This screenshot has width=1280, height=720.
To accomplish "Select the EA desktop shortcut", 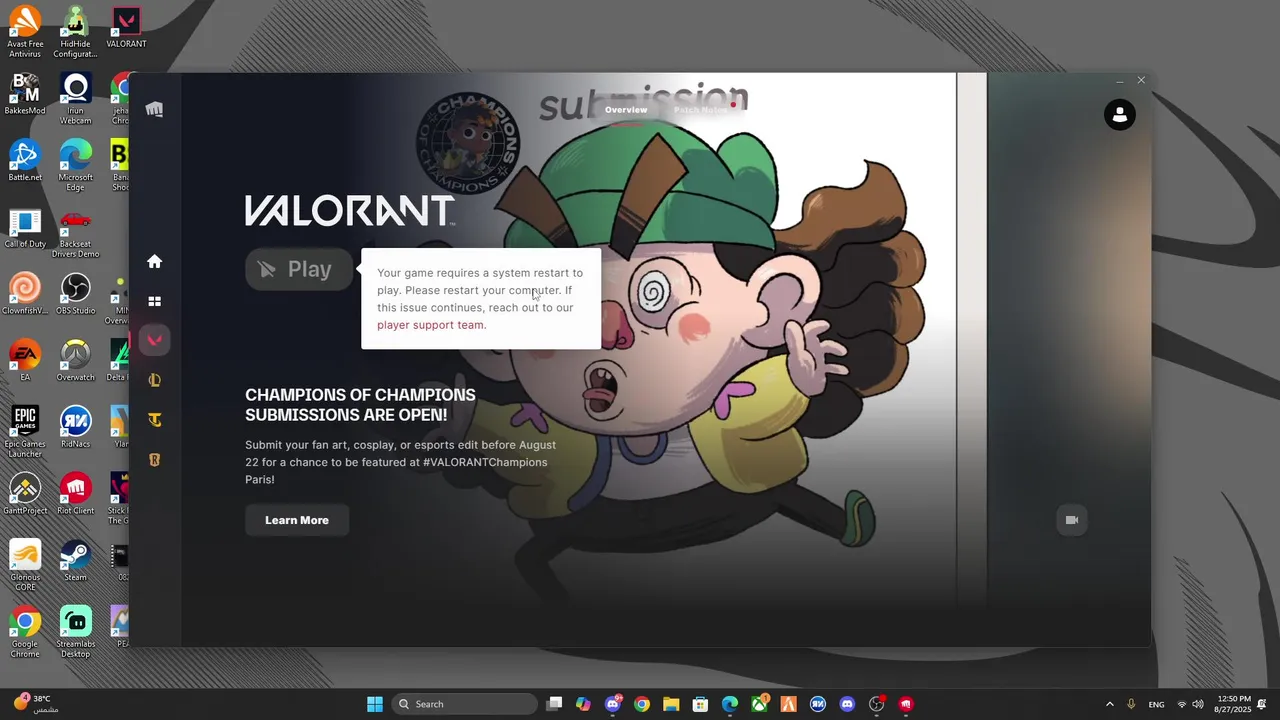I will (25, 361).
